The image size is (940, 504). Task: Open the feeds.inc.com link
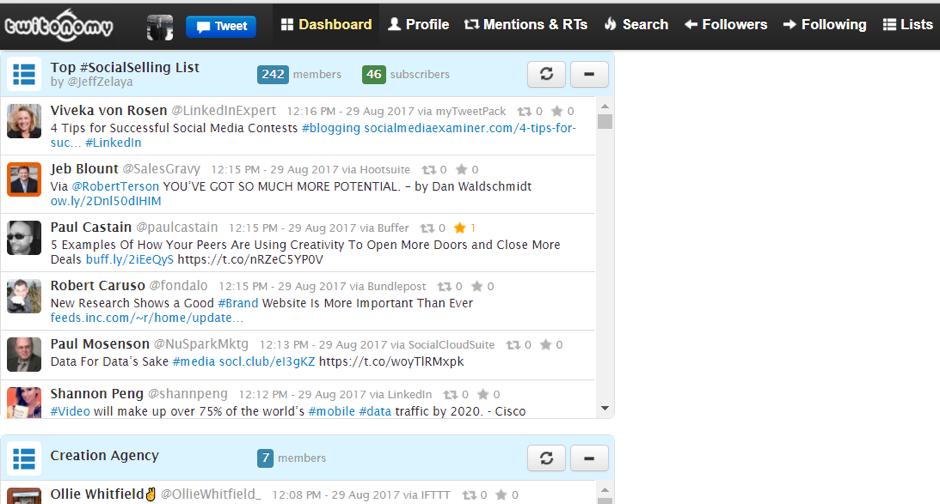pos(147,318)
